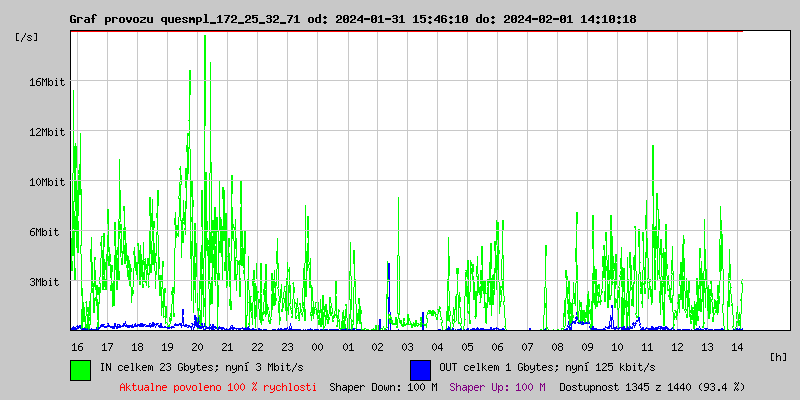
Task: Select hour 00 on the time axis
Action: click(318, 346)
